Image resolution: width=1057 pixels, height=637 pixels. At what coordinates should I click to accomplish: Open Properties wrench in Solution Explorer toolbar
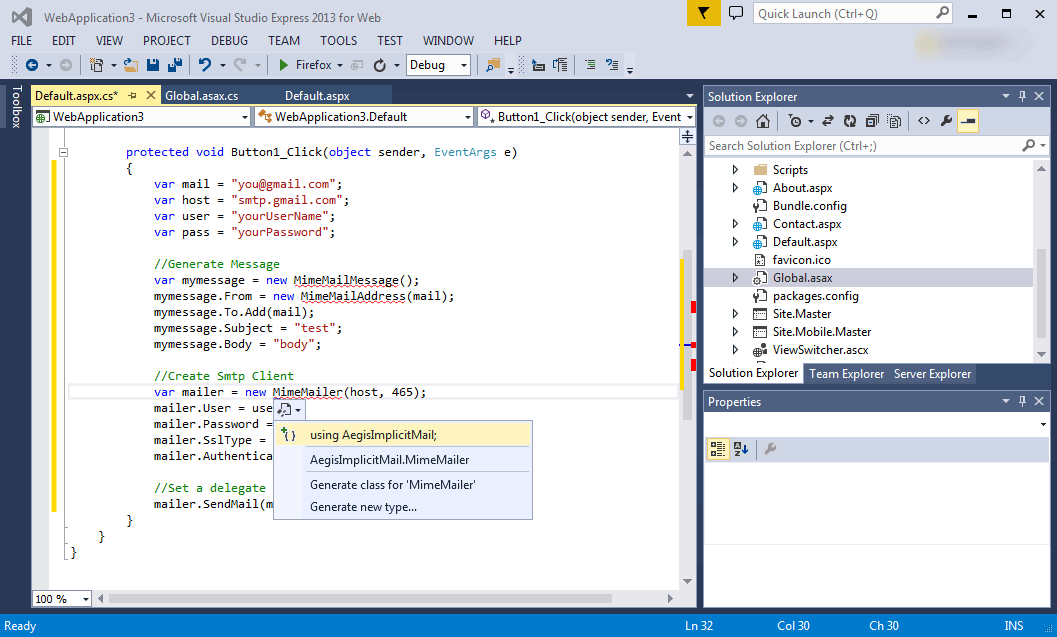(946, 121)
